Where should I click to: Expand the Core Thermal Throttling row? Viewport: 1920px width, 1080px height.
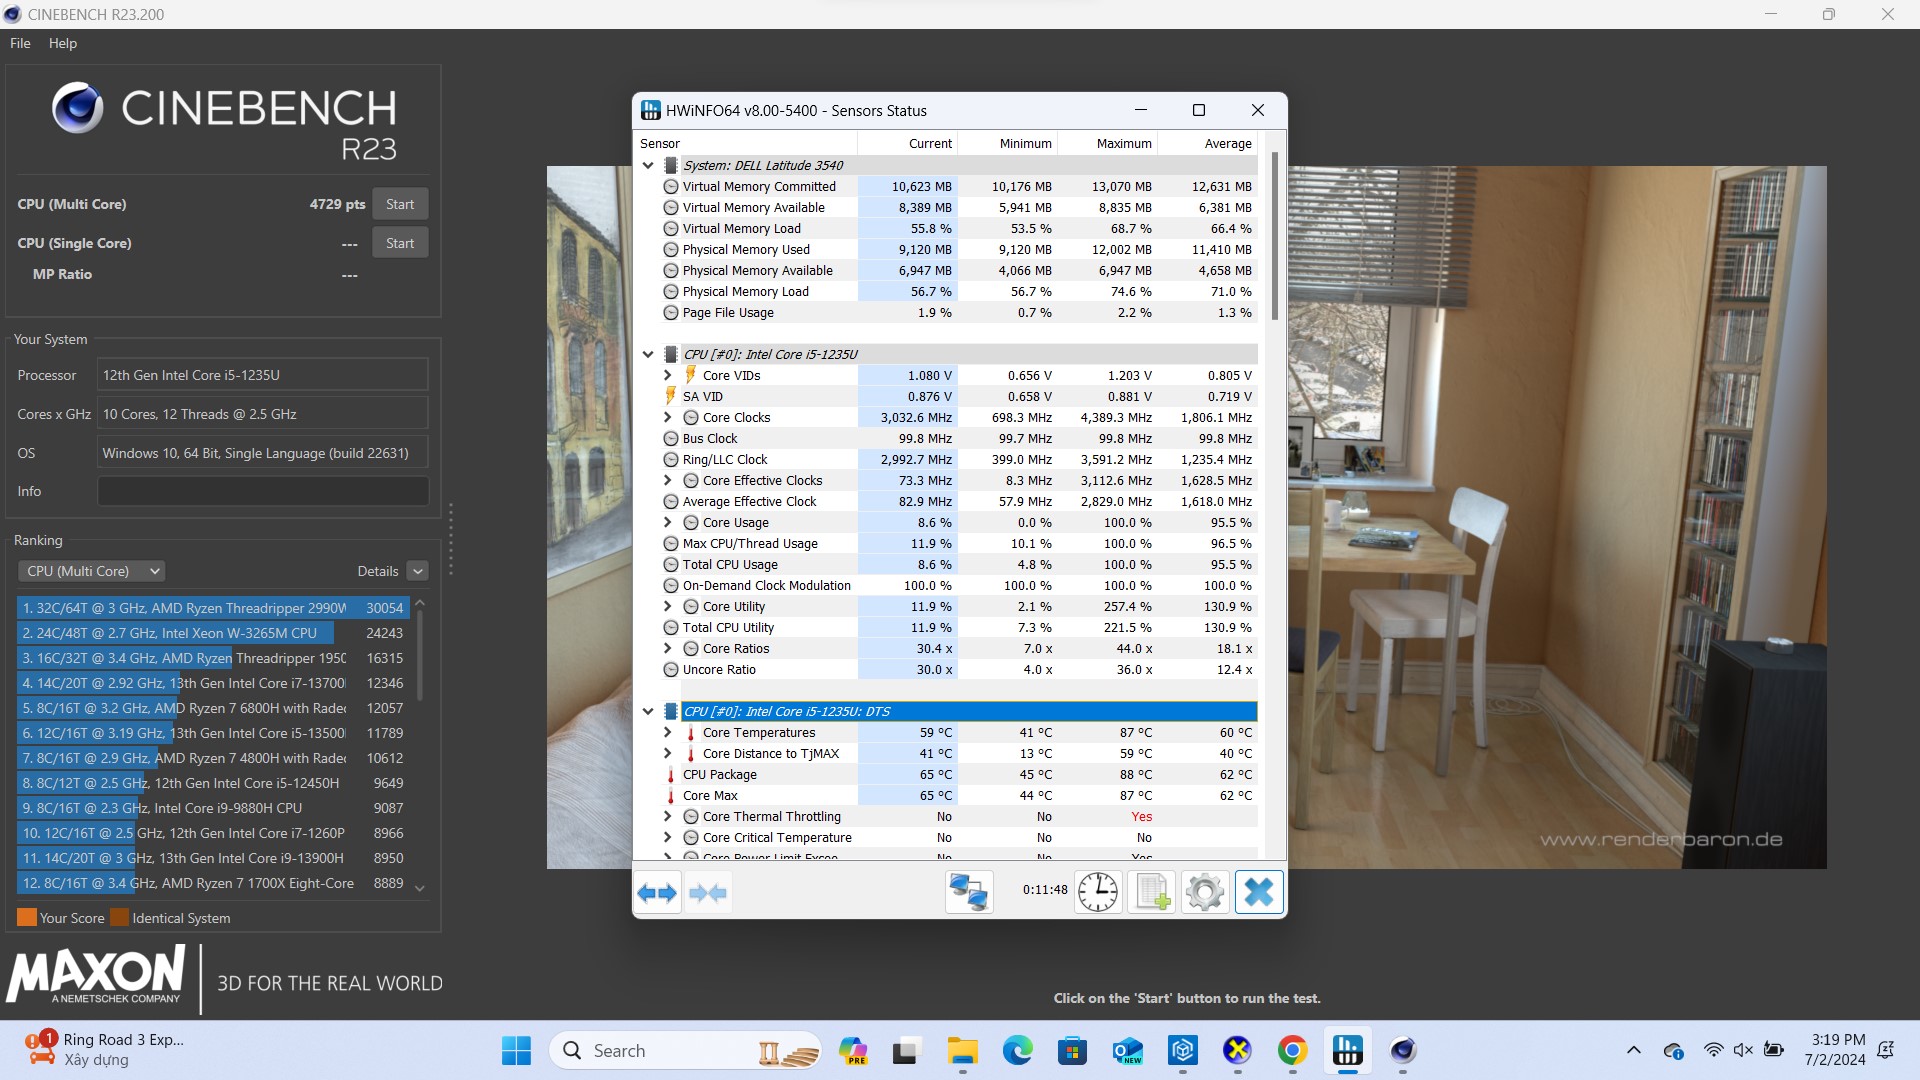click(668, 816)
